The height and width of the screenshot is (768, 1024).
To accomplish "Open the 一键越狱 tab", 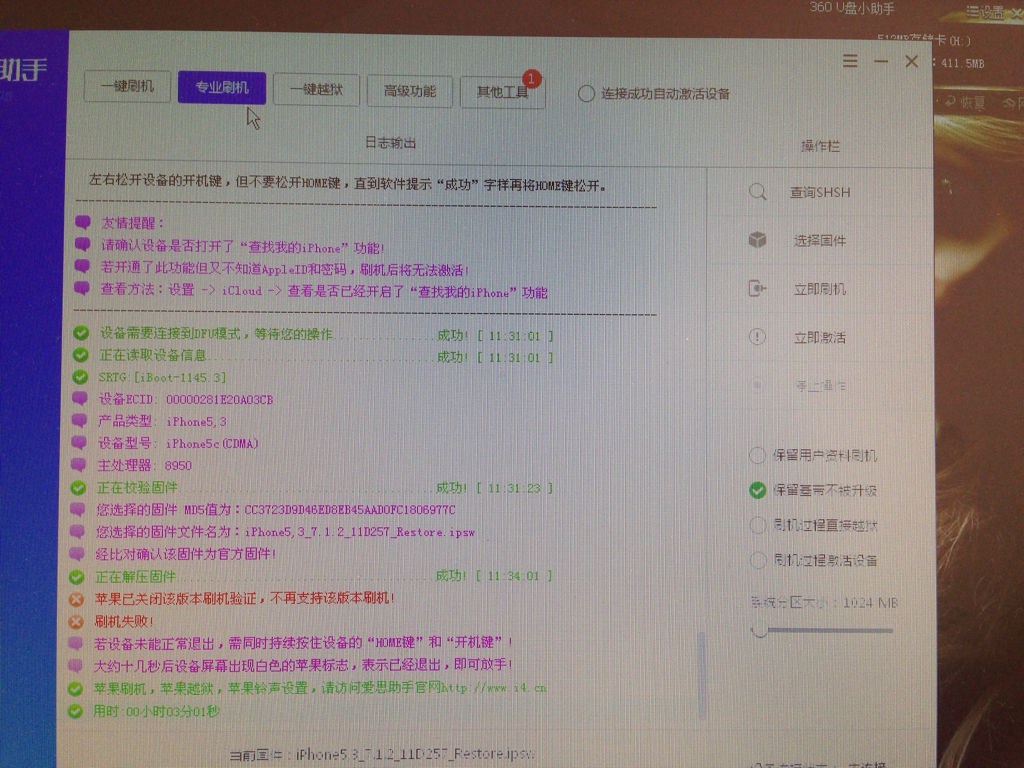I will (x=316, y=89).
